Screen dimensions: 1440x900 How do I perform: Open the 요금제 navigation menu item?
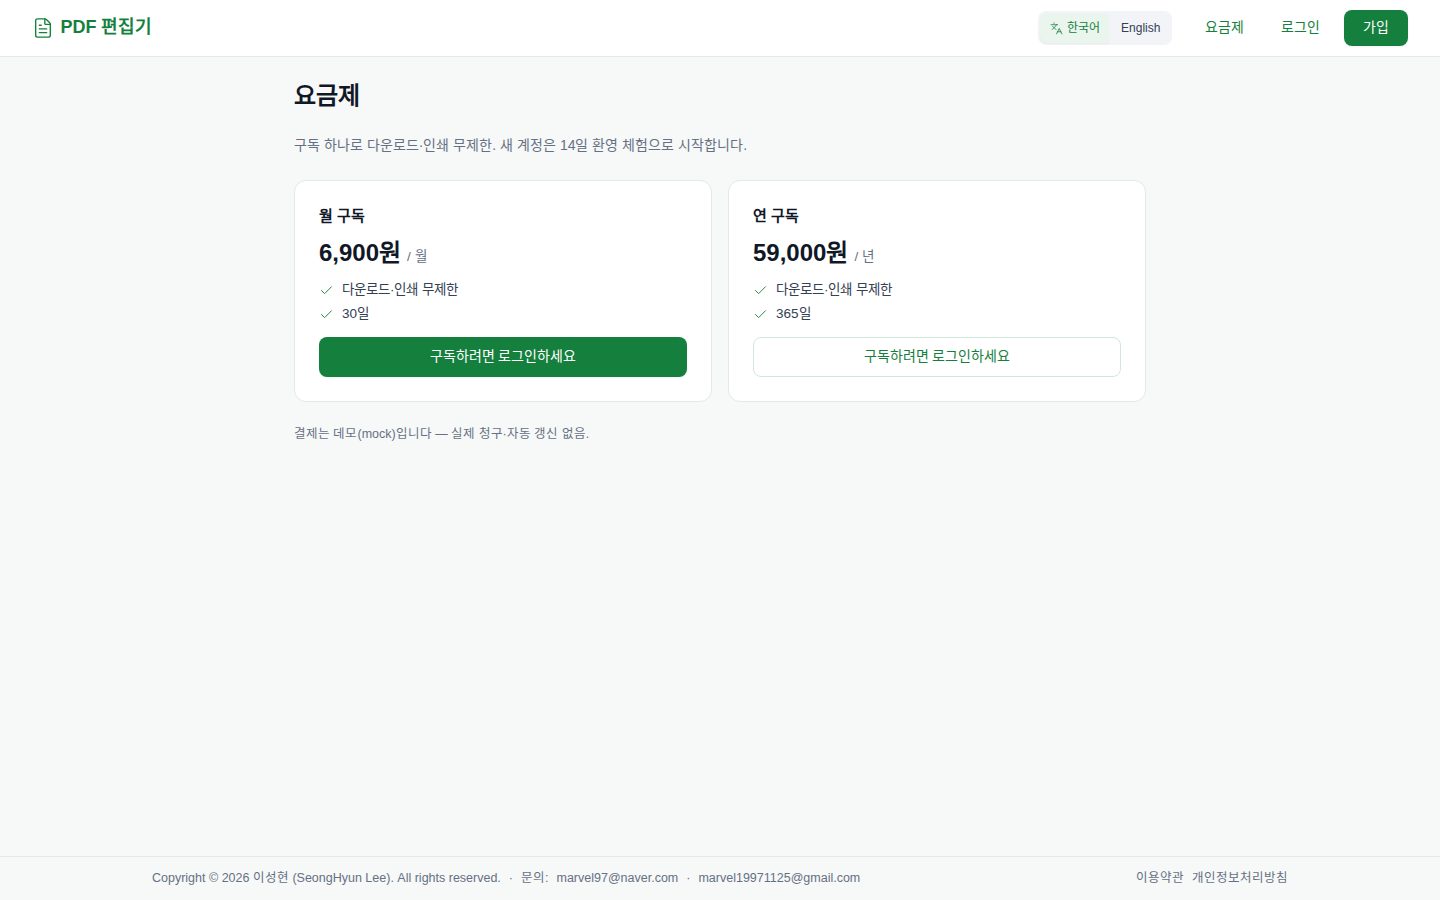pyautogui.click(x=1224, y=28)
